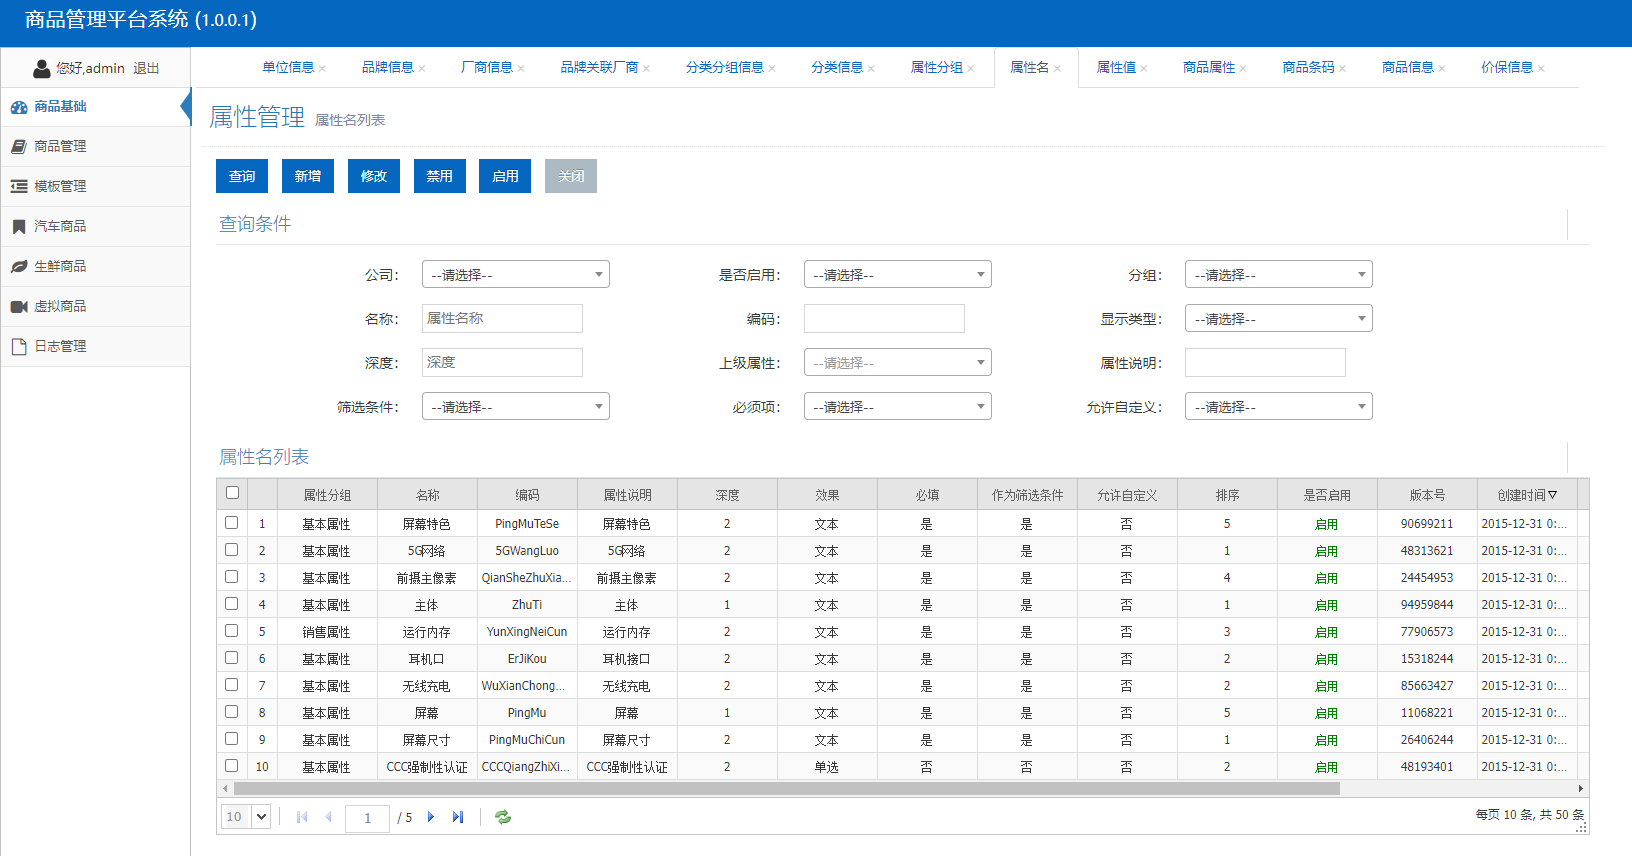Expand the 上级属性 dropdown

[x=898, y=363]
